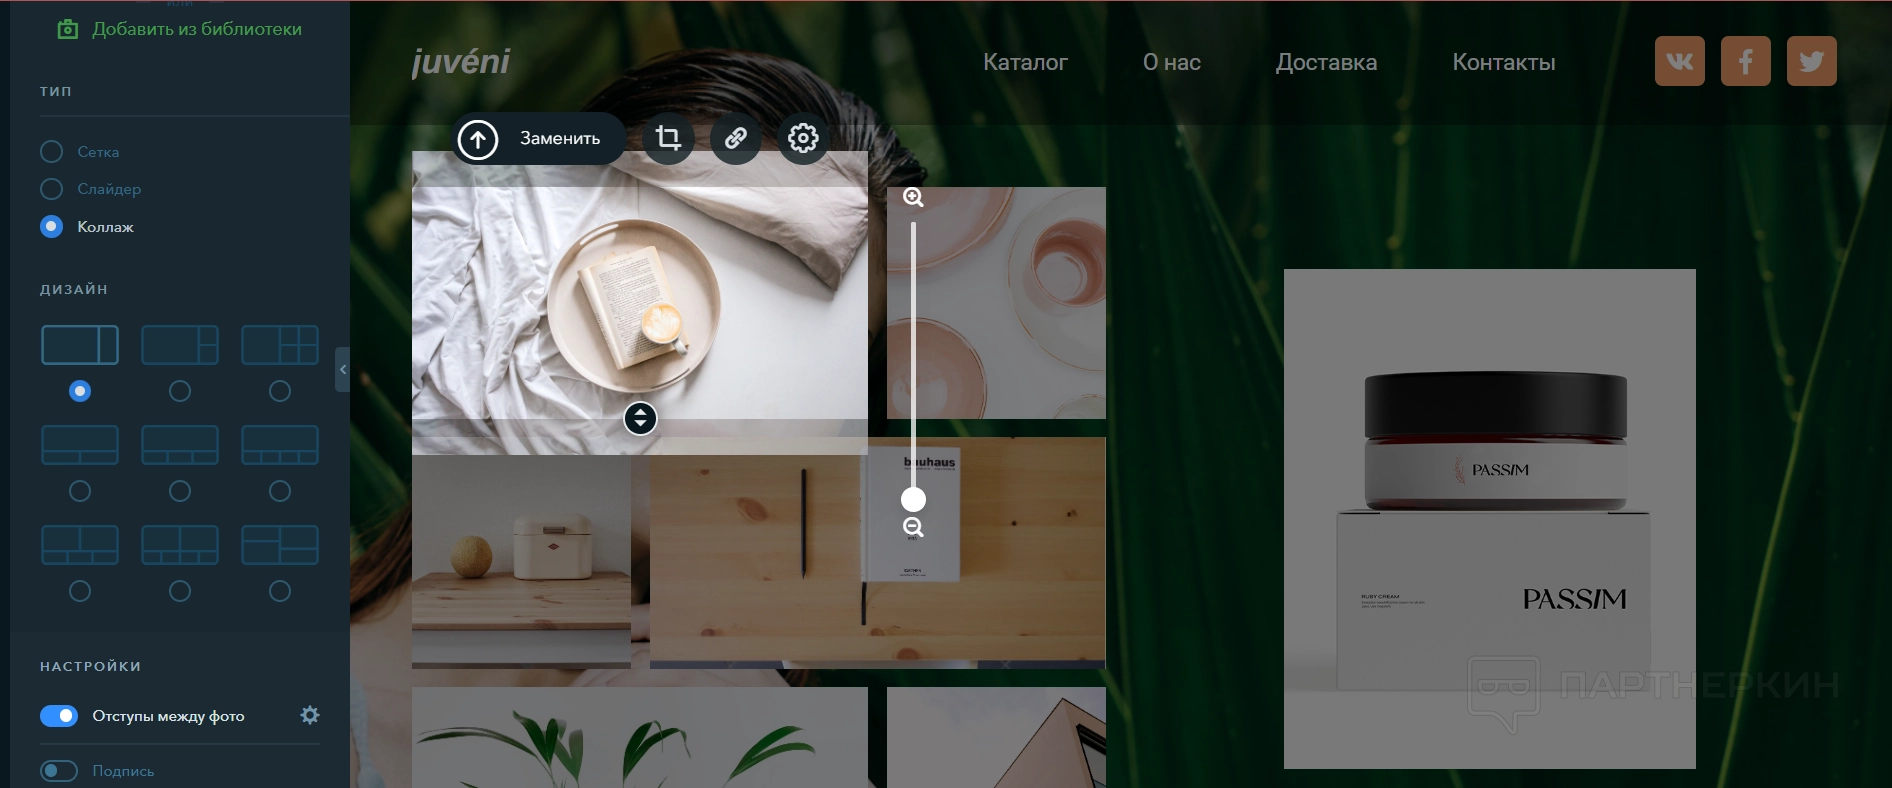Viewport: 1892px width, 788px height.
Task: Open the Facebook social link
Action: (1746, 61)
